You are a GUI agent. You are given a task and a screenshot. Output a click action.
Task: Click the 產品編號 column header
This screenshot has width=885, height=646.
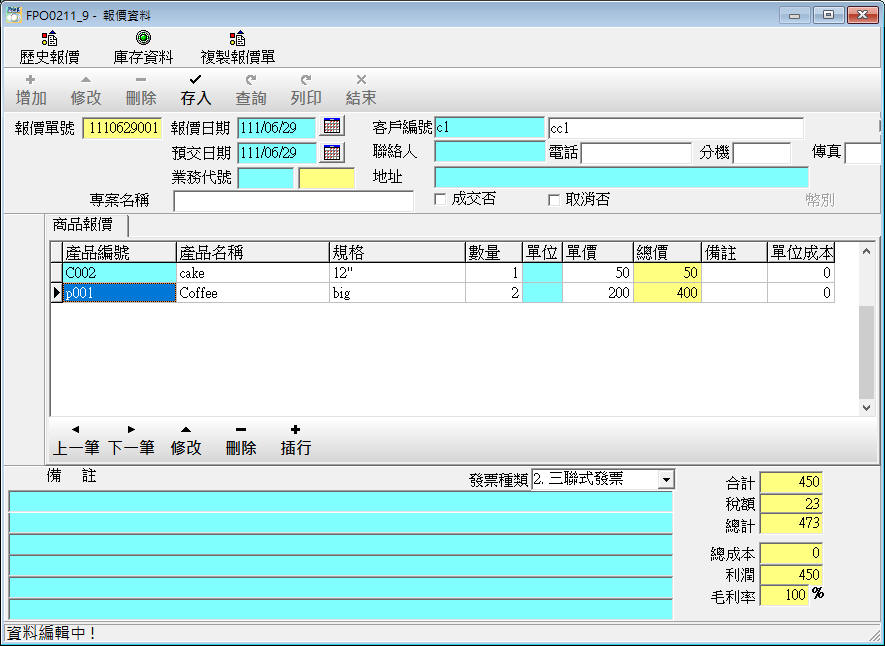pyautogui.click(x=119, y=252)
